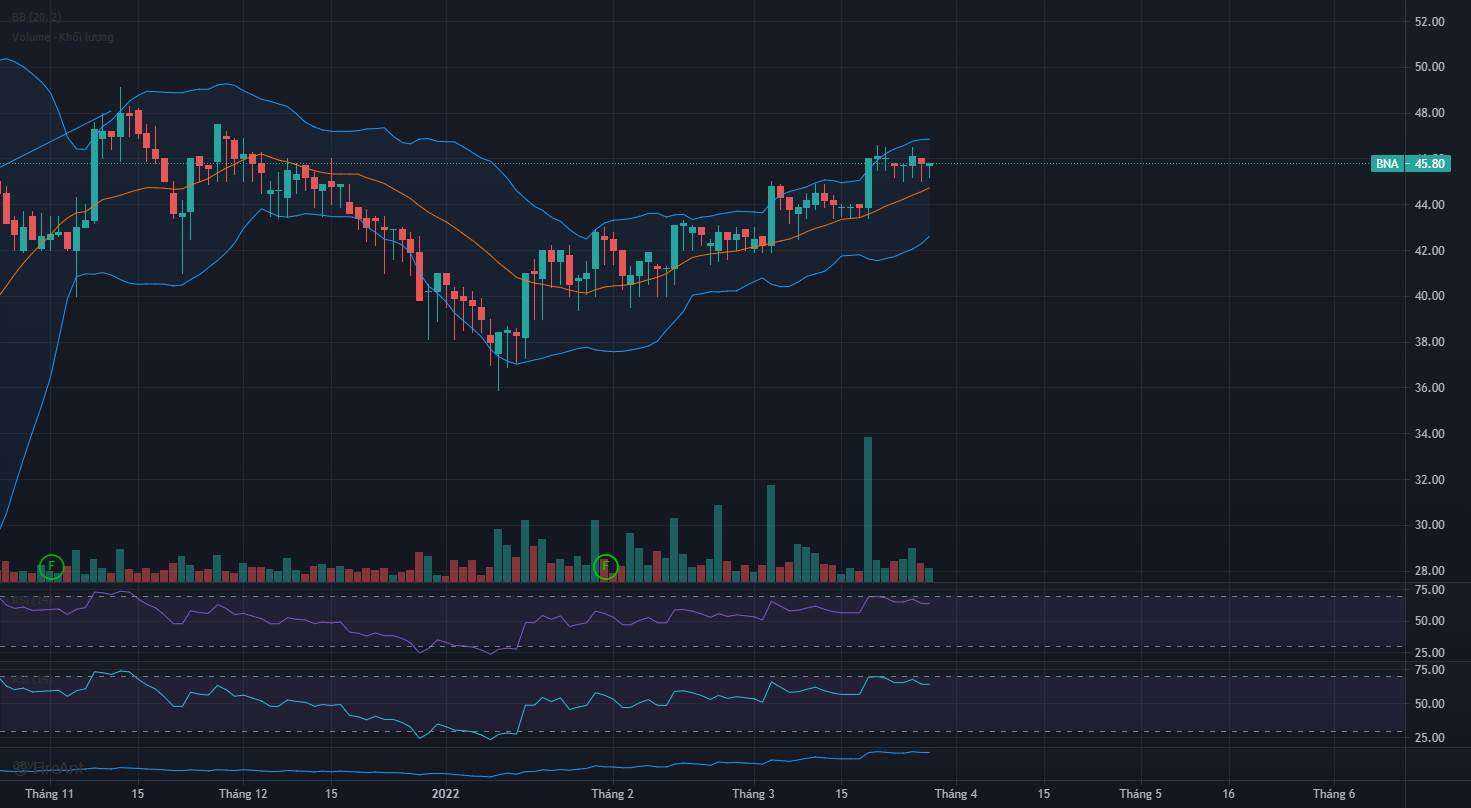Image resolution: width=1471 pixels, height=808 pixels.
Task: Click the F marker near Tháng 2
Action: point(605,567)
